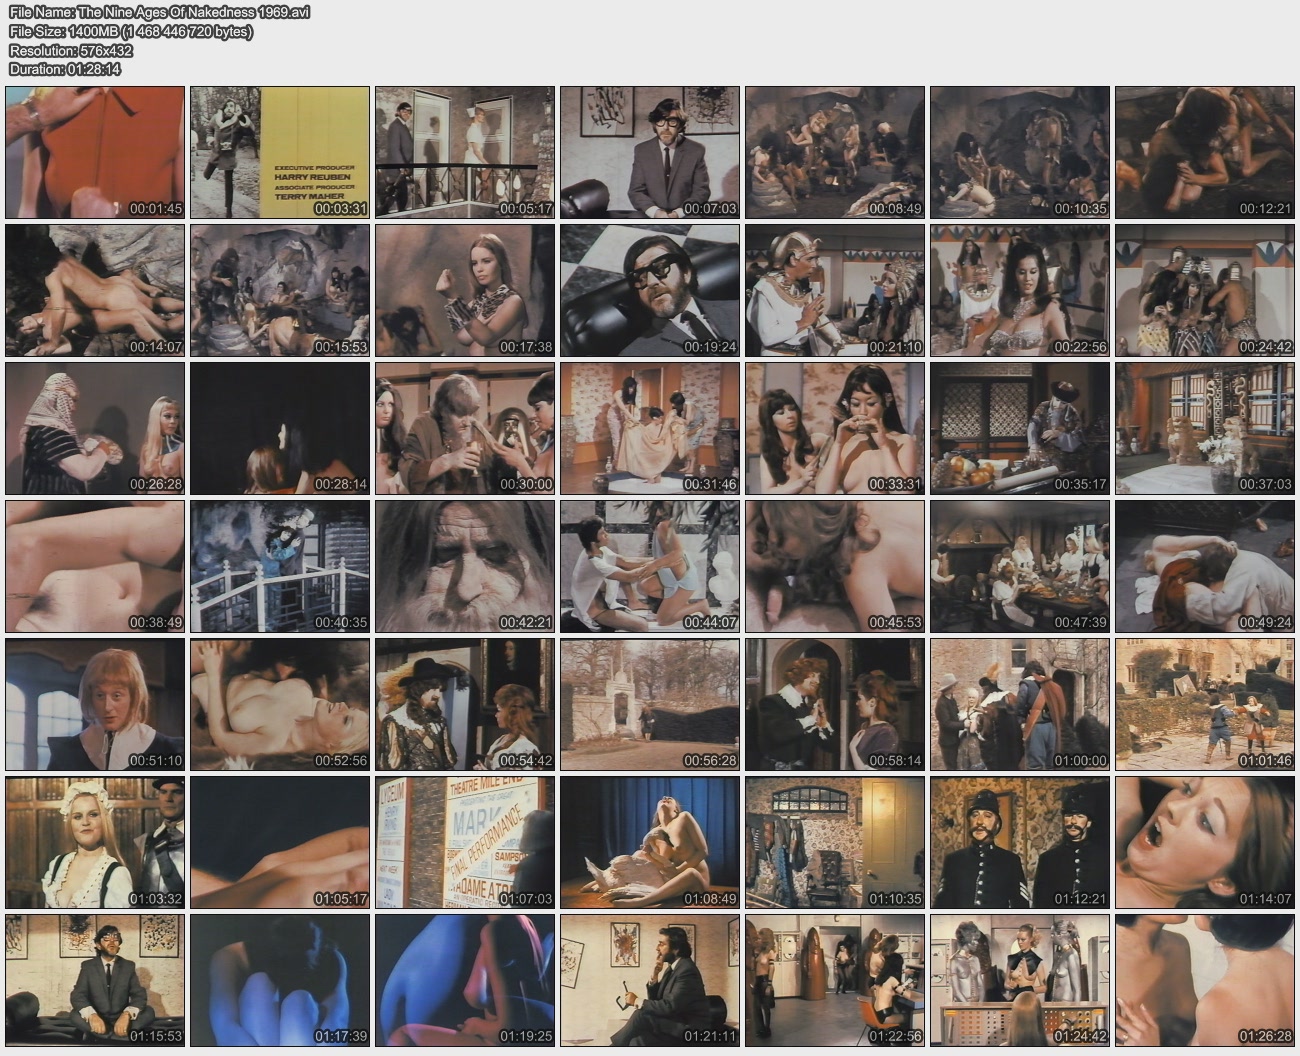The height and width of the screenshot is (1056, 1300).
Task: Select the frame at 00:07:03
Action: 650,152
